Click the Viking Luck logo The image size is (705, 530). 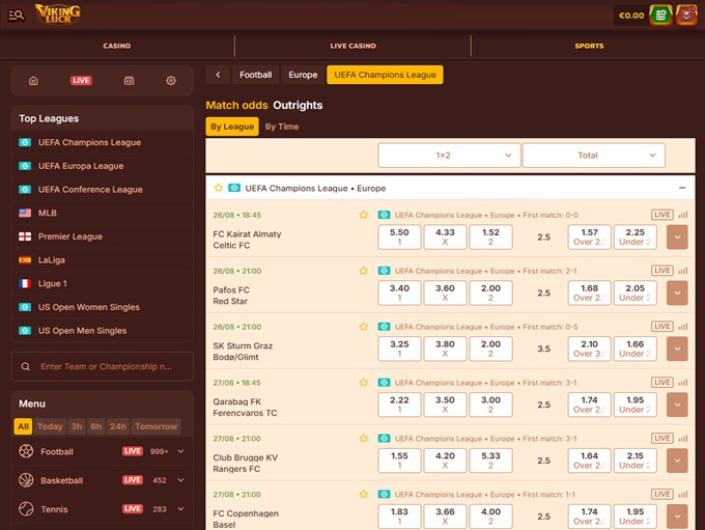click(57, 14)
